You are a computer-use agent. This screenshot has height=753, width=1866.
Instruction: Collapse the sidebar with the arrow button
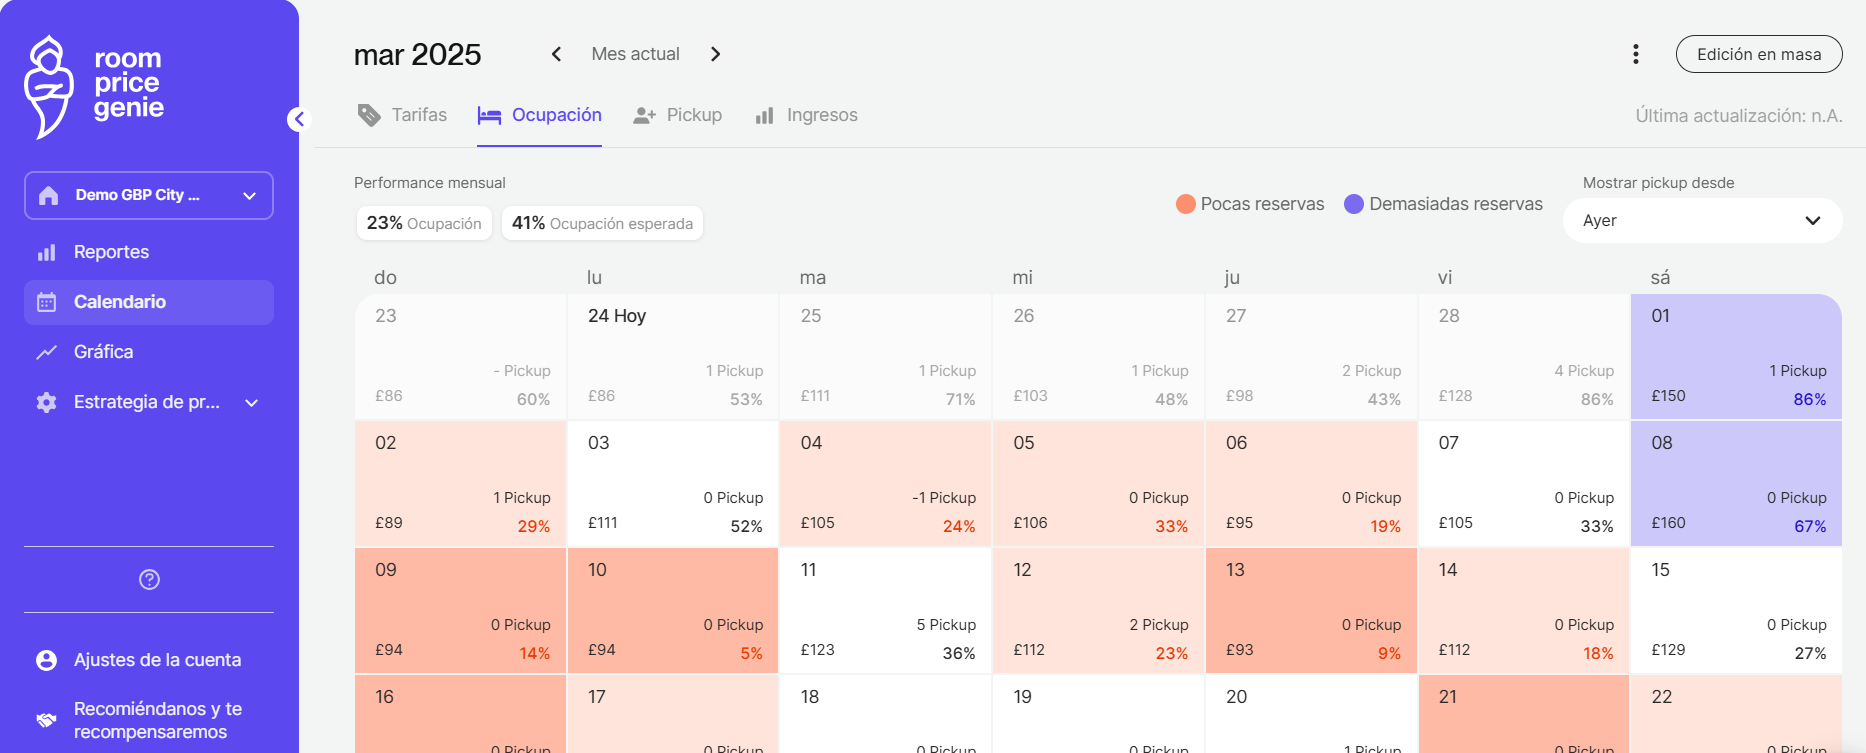click(299, 119)
